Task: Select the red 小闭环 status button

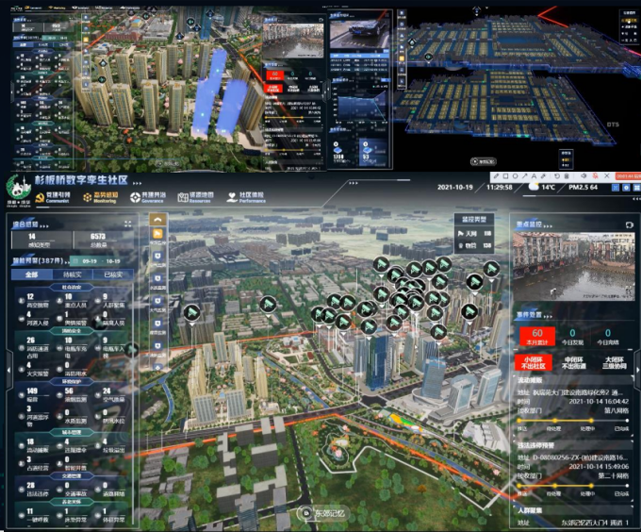Action: pos(537,363)
